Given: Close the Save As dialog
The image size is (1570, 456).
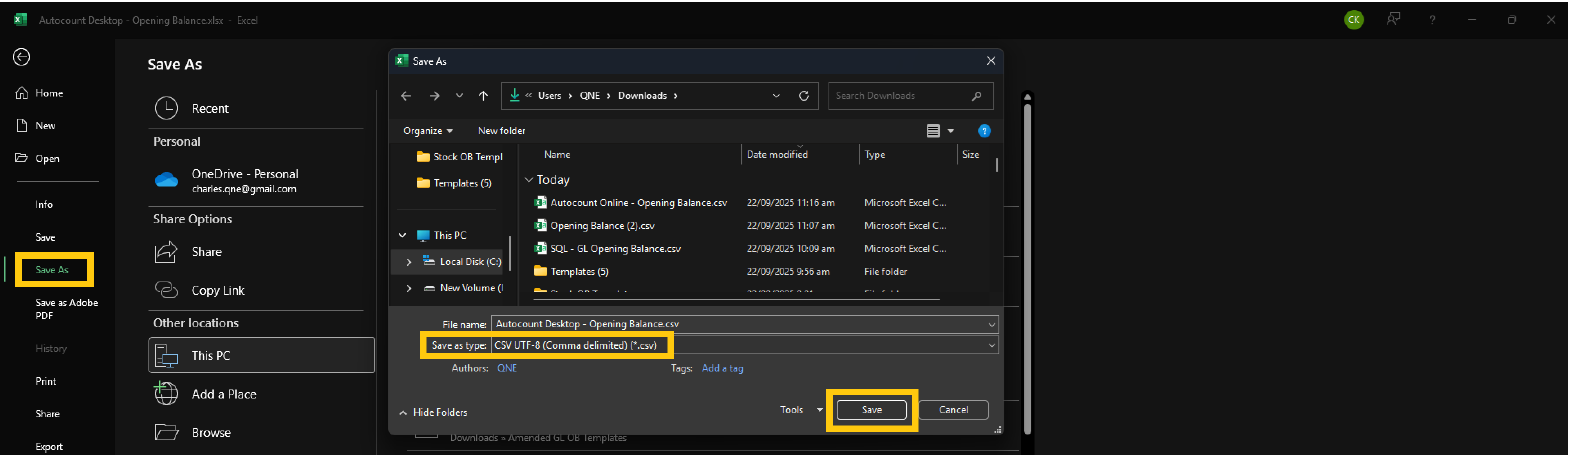Looking at the screenshot, I should coord(991,61).
